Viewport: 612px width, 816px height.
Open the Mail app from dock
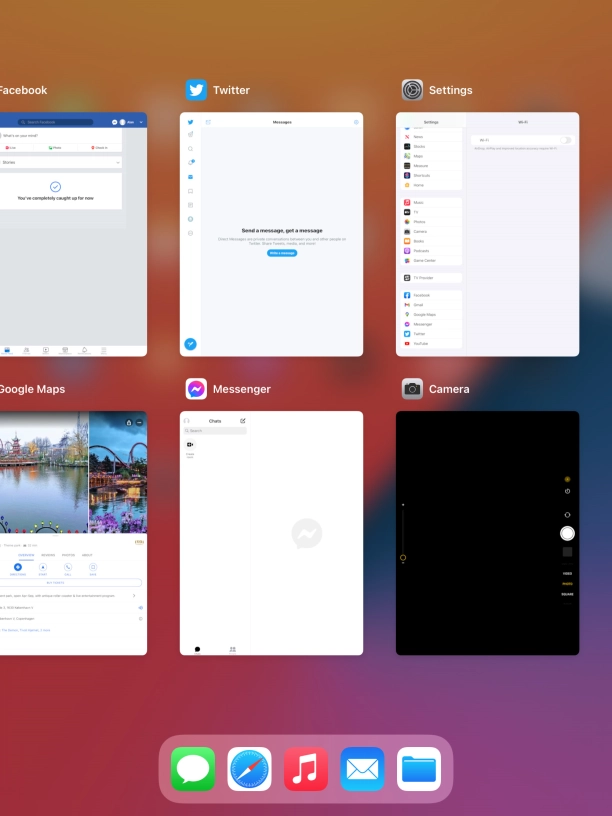tap(362, 769)
